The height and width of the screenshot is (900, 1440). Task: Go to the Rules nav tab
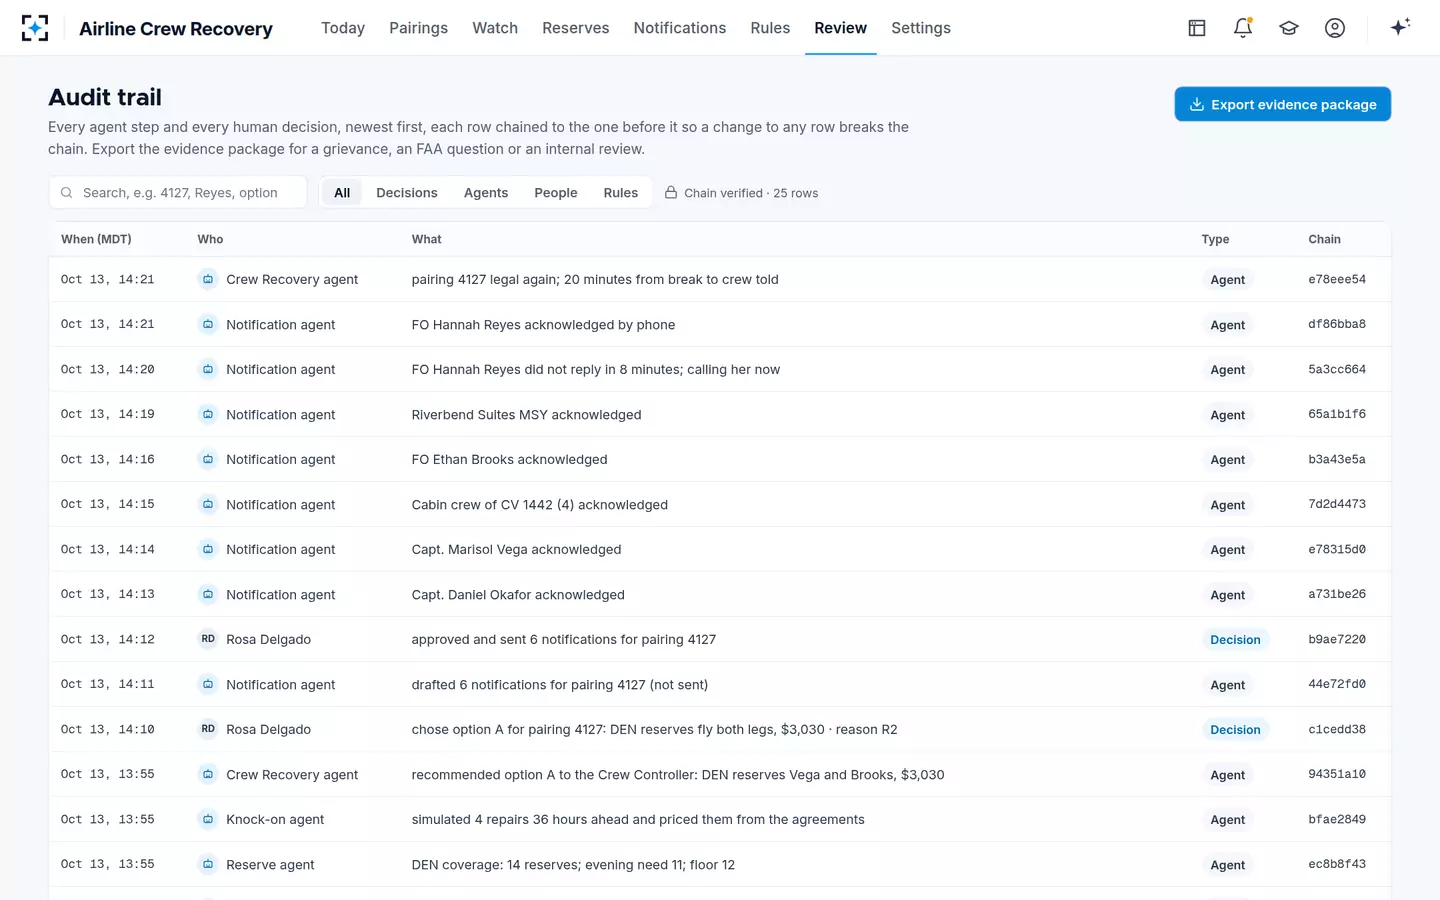[770, 28]
